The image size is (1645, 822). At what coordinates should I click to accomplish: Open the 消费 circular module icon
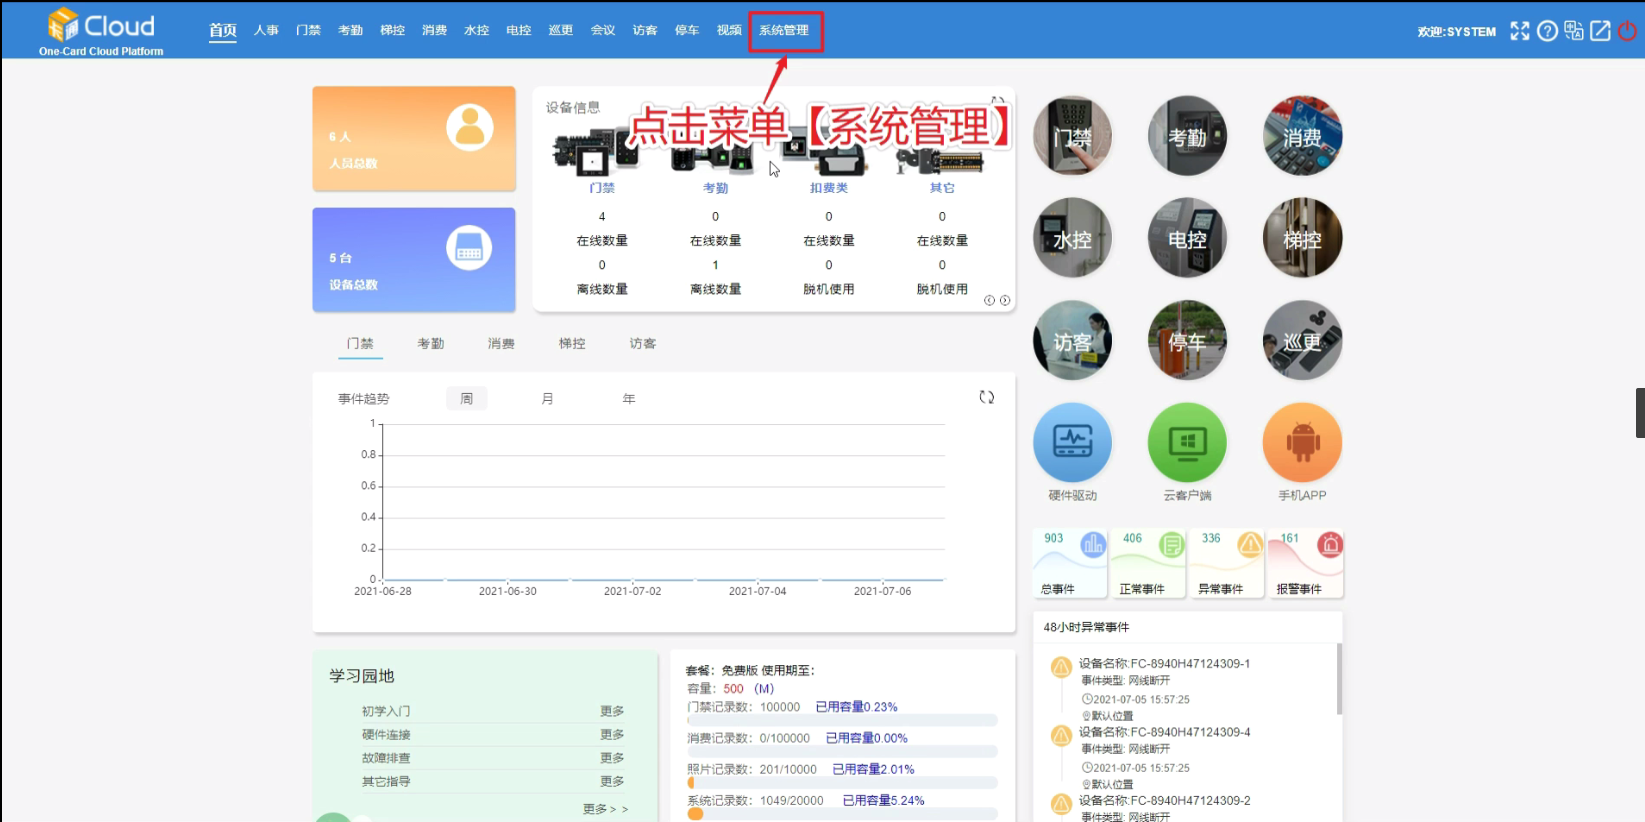pos(1302,136)
